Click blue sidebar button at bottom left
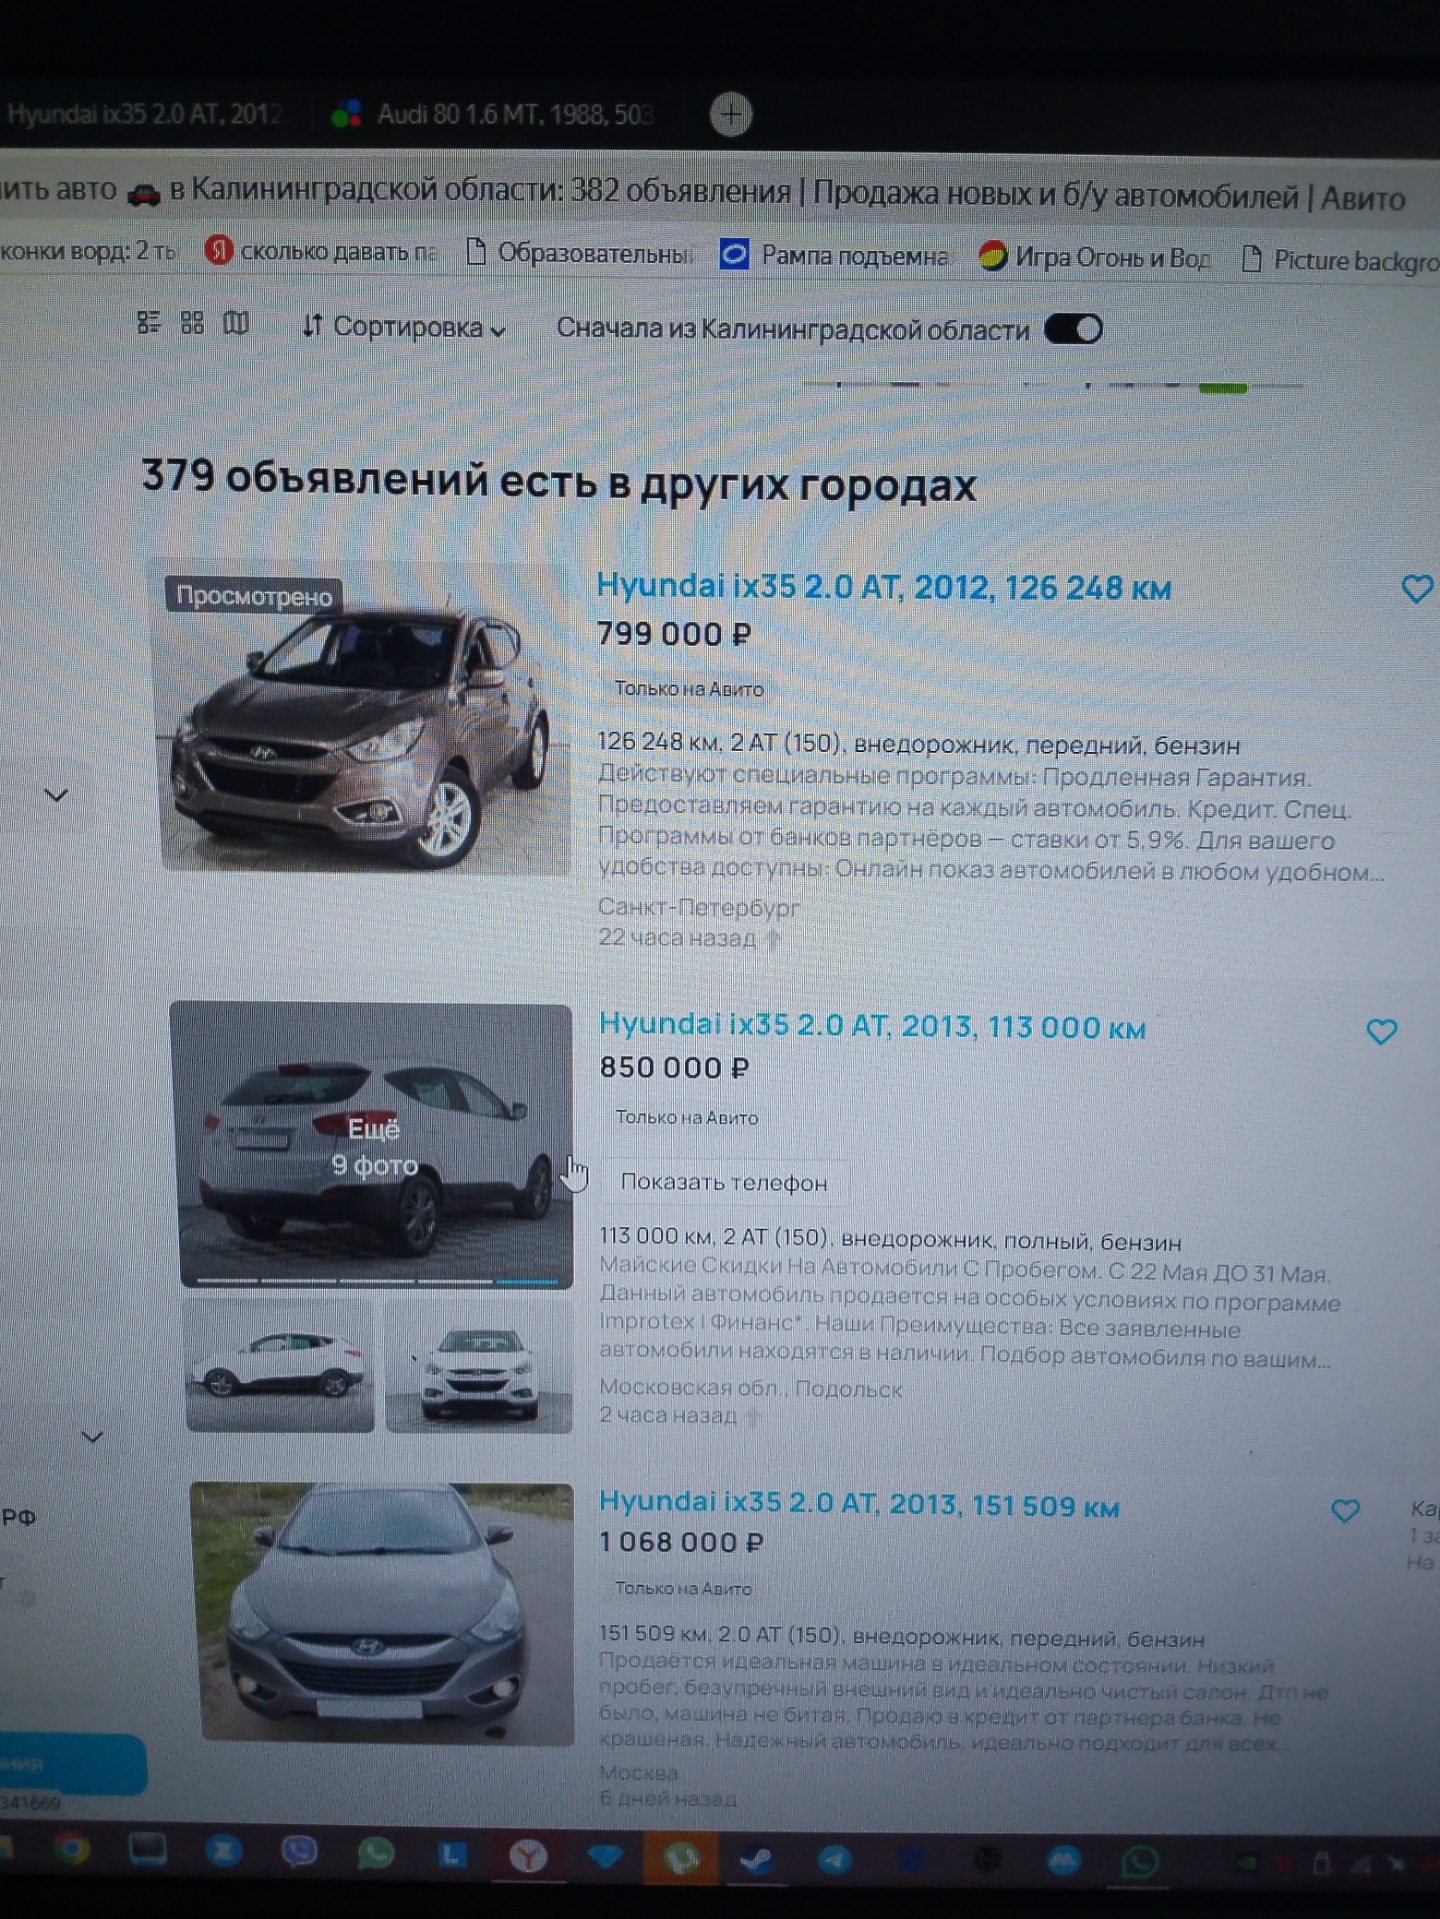Screen dimensions: 1440x1919 tap(72, 1764)
